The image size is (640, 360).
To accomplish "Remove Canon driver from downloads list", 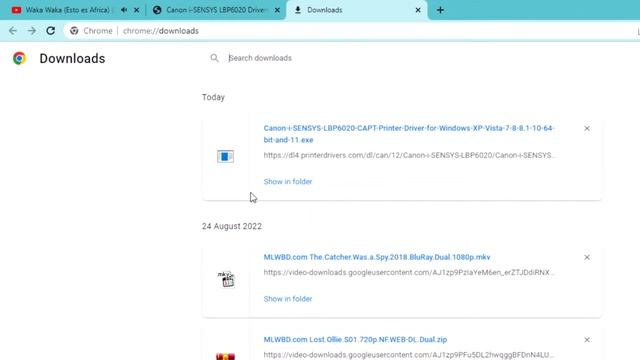I will click(x=587, y=128).
